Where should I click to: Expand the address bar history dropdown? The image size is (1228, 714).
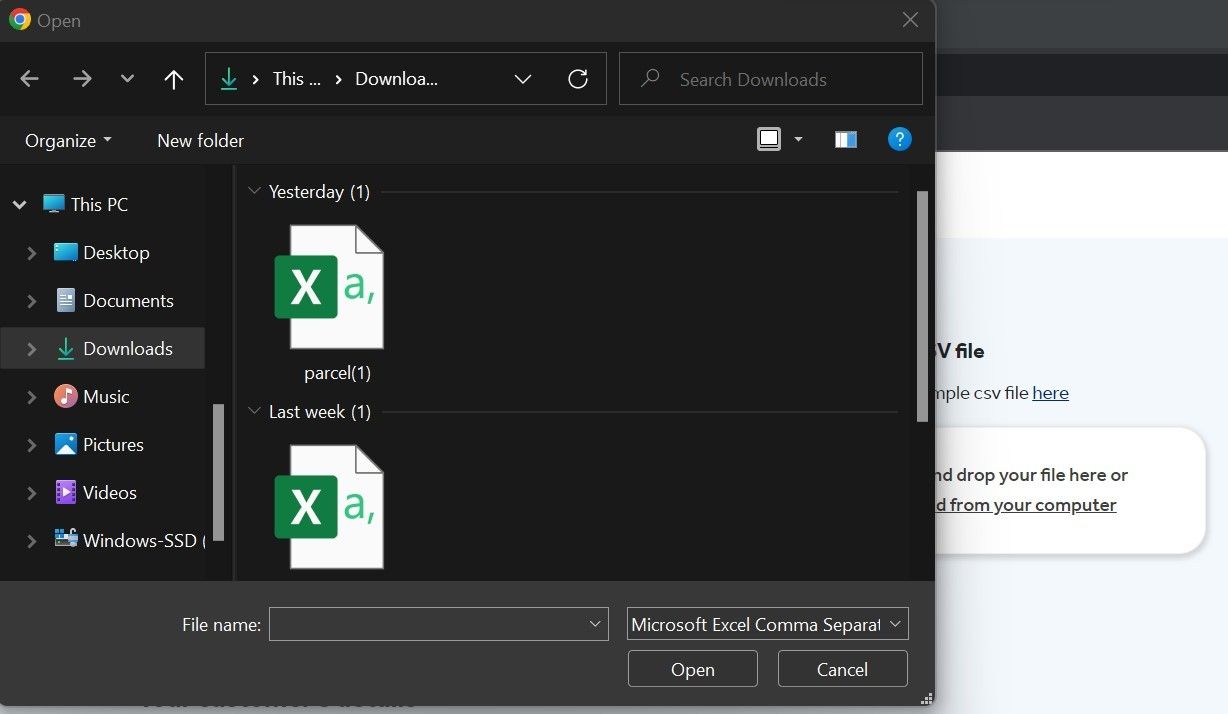523,79
